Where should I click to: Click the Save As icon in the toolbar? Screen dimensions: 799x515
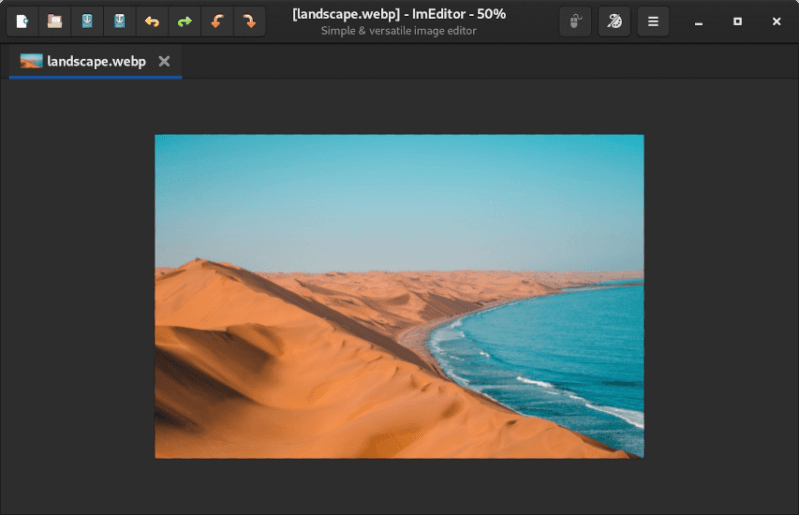point(119,21)
